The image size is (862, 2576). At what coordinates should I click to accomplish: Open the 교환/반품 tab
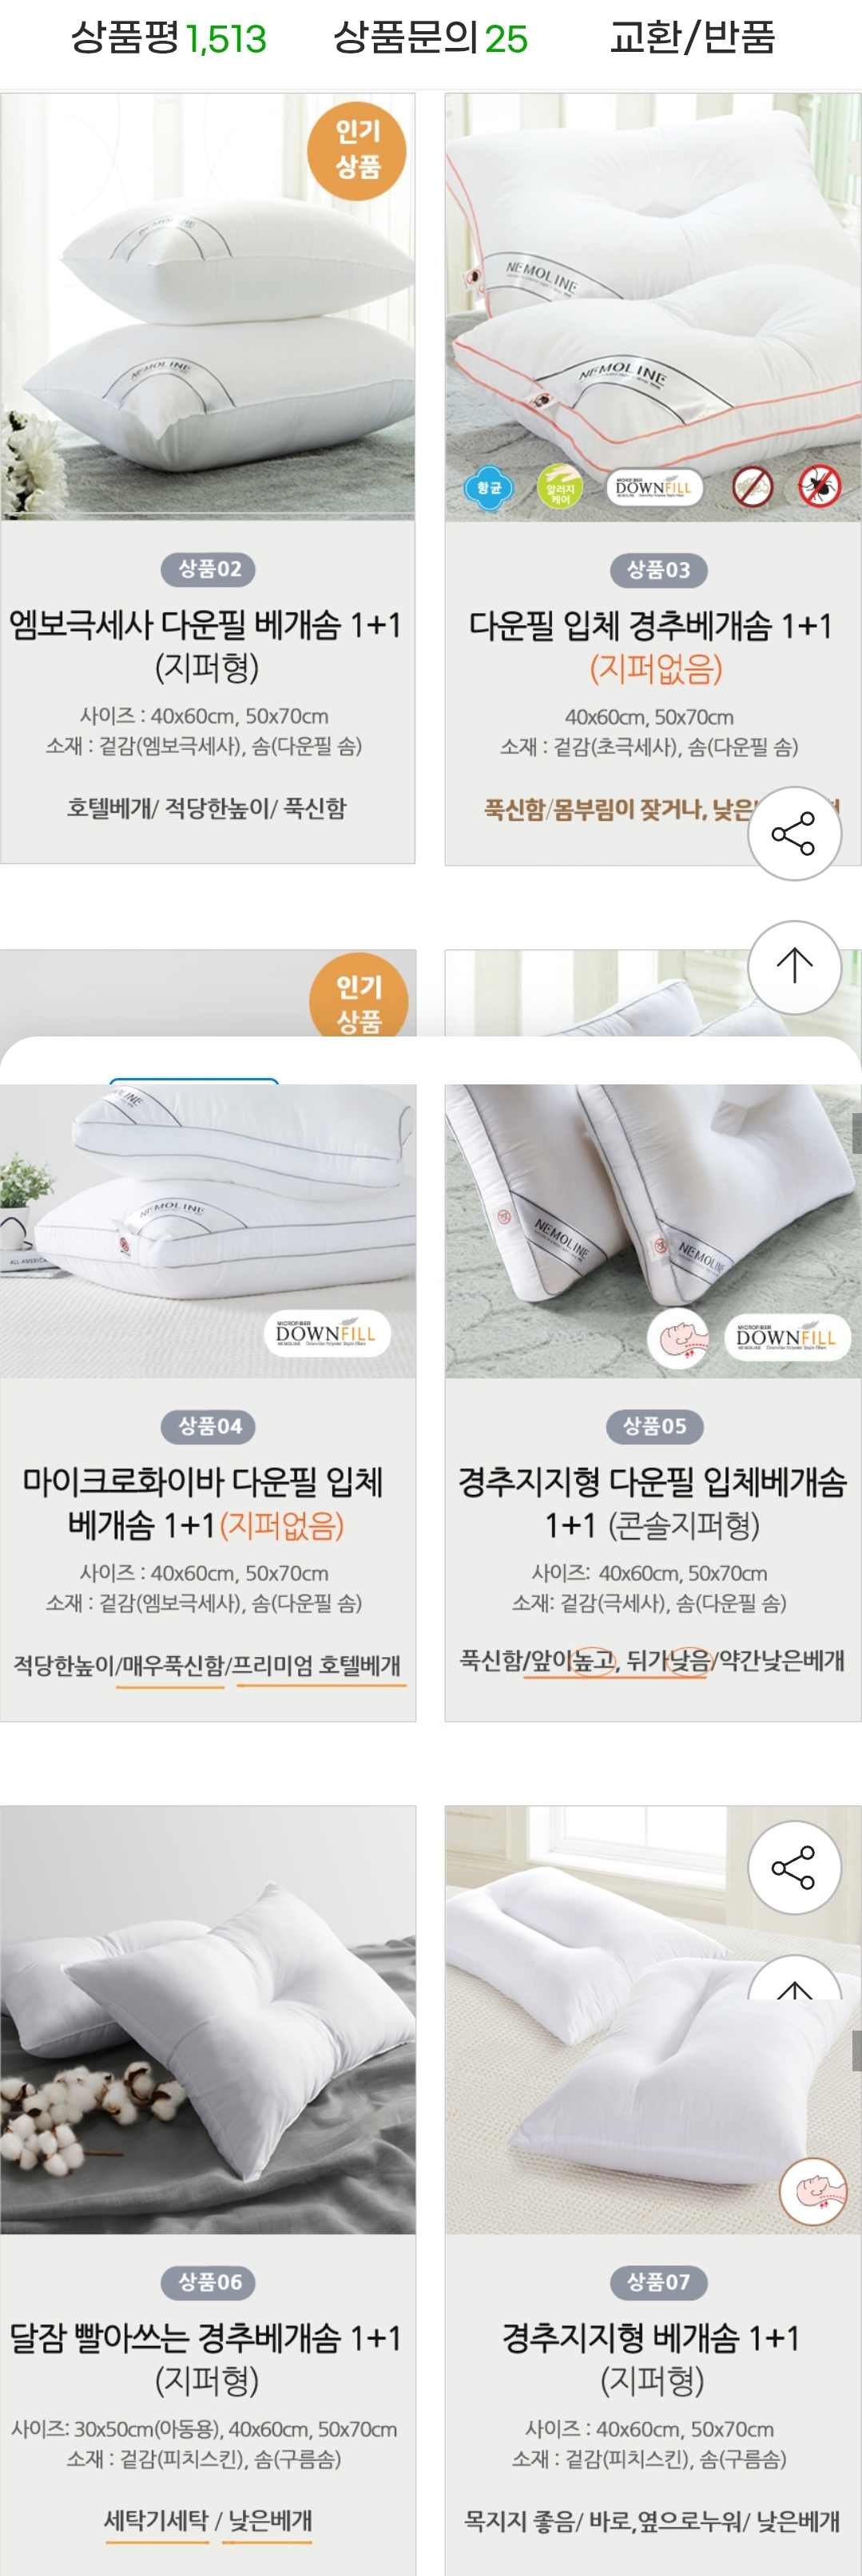tap(692, 38)
